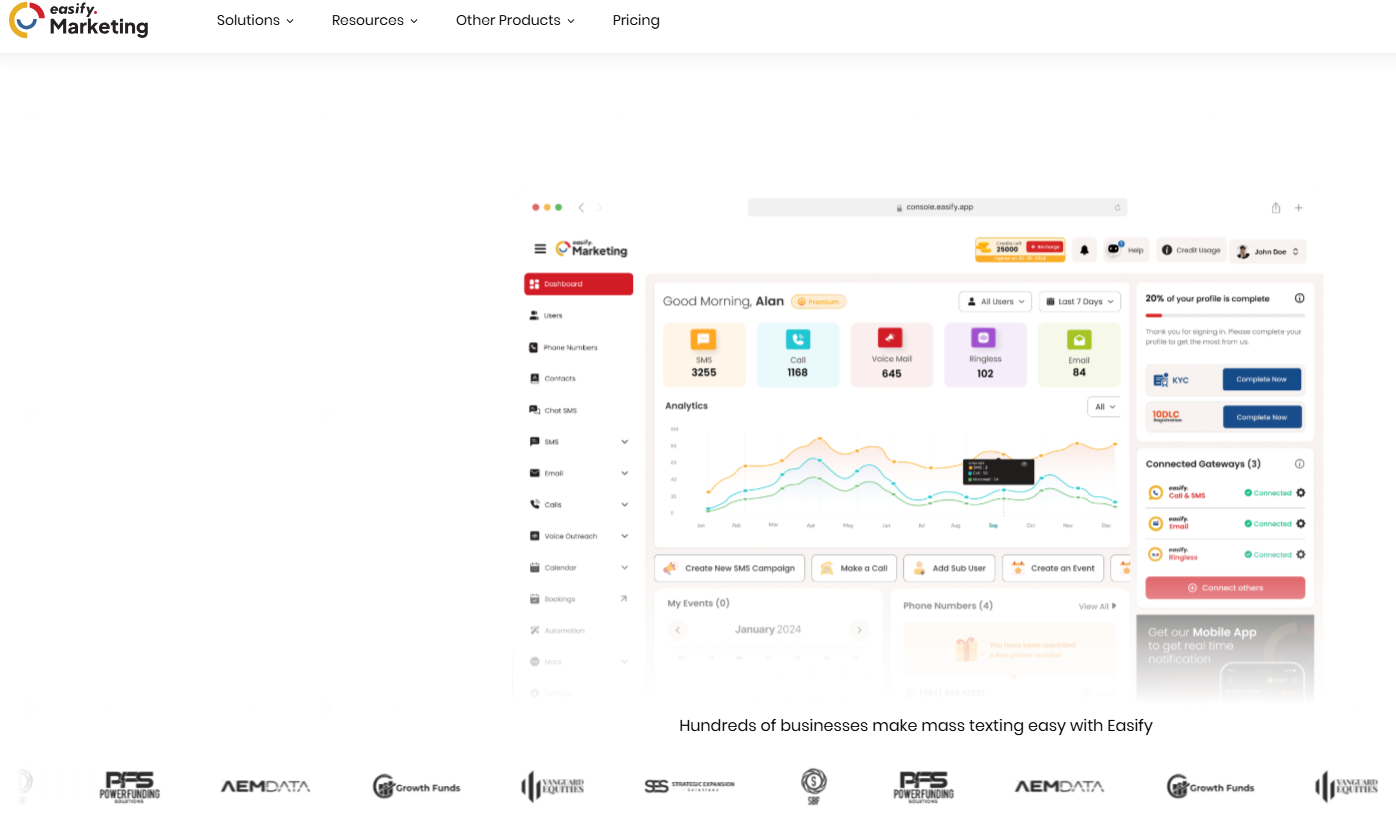This screenshot has width=1396, height=816.
Task: Click the Connected Gateways info icon
Action: (x=1299, y=464)
